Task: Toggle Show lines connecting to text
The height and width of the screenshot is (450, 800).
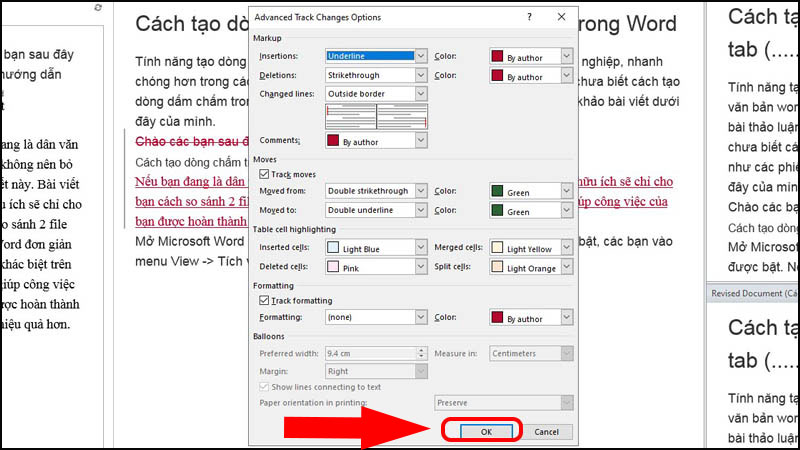Action: tap(265, 387)
